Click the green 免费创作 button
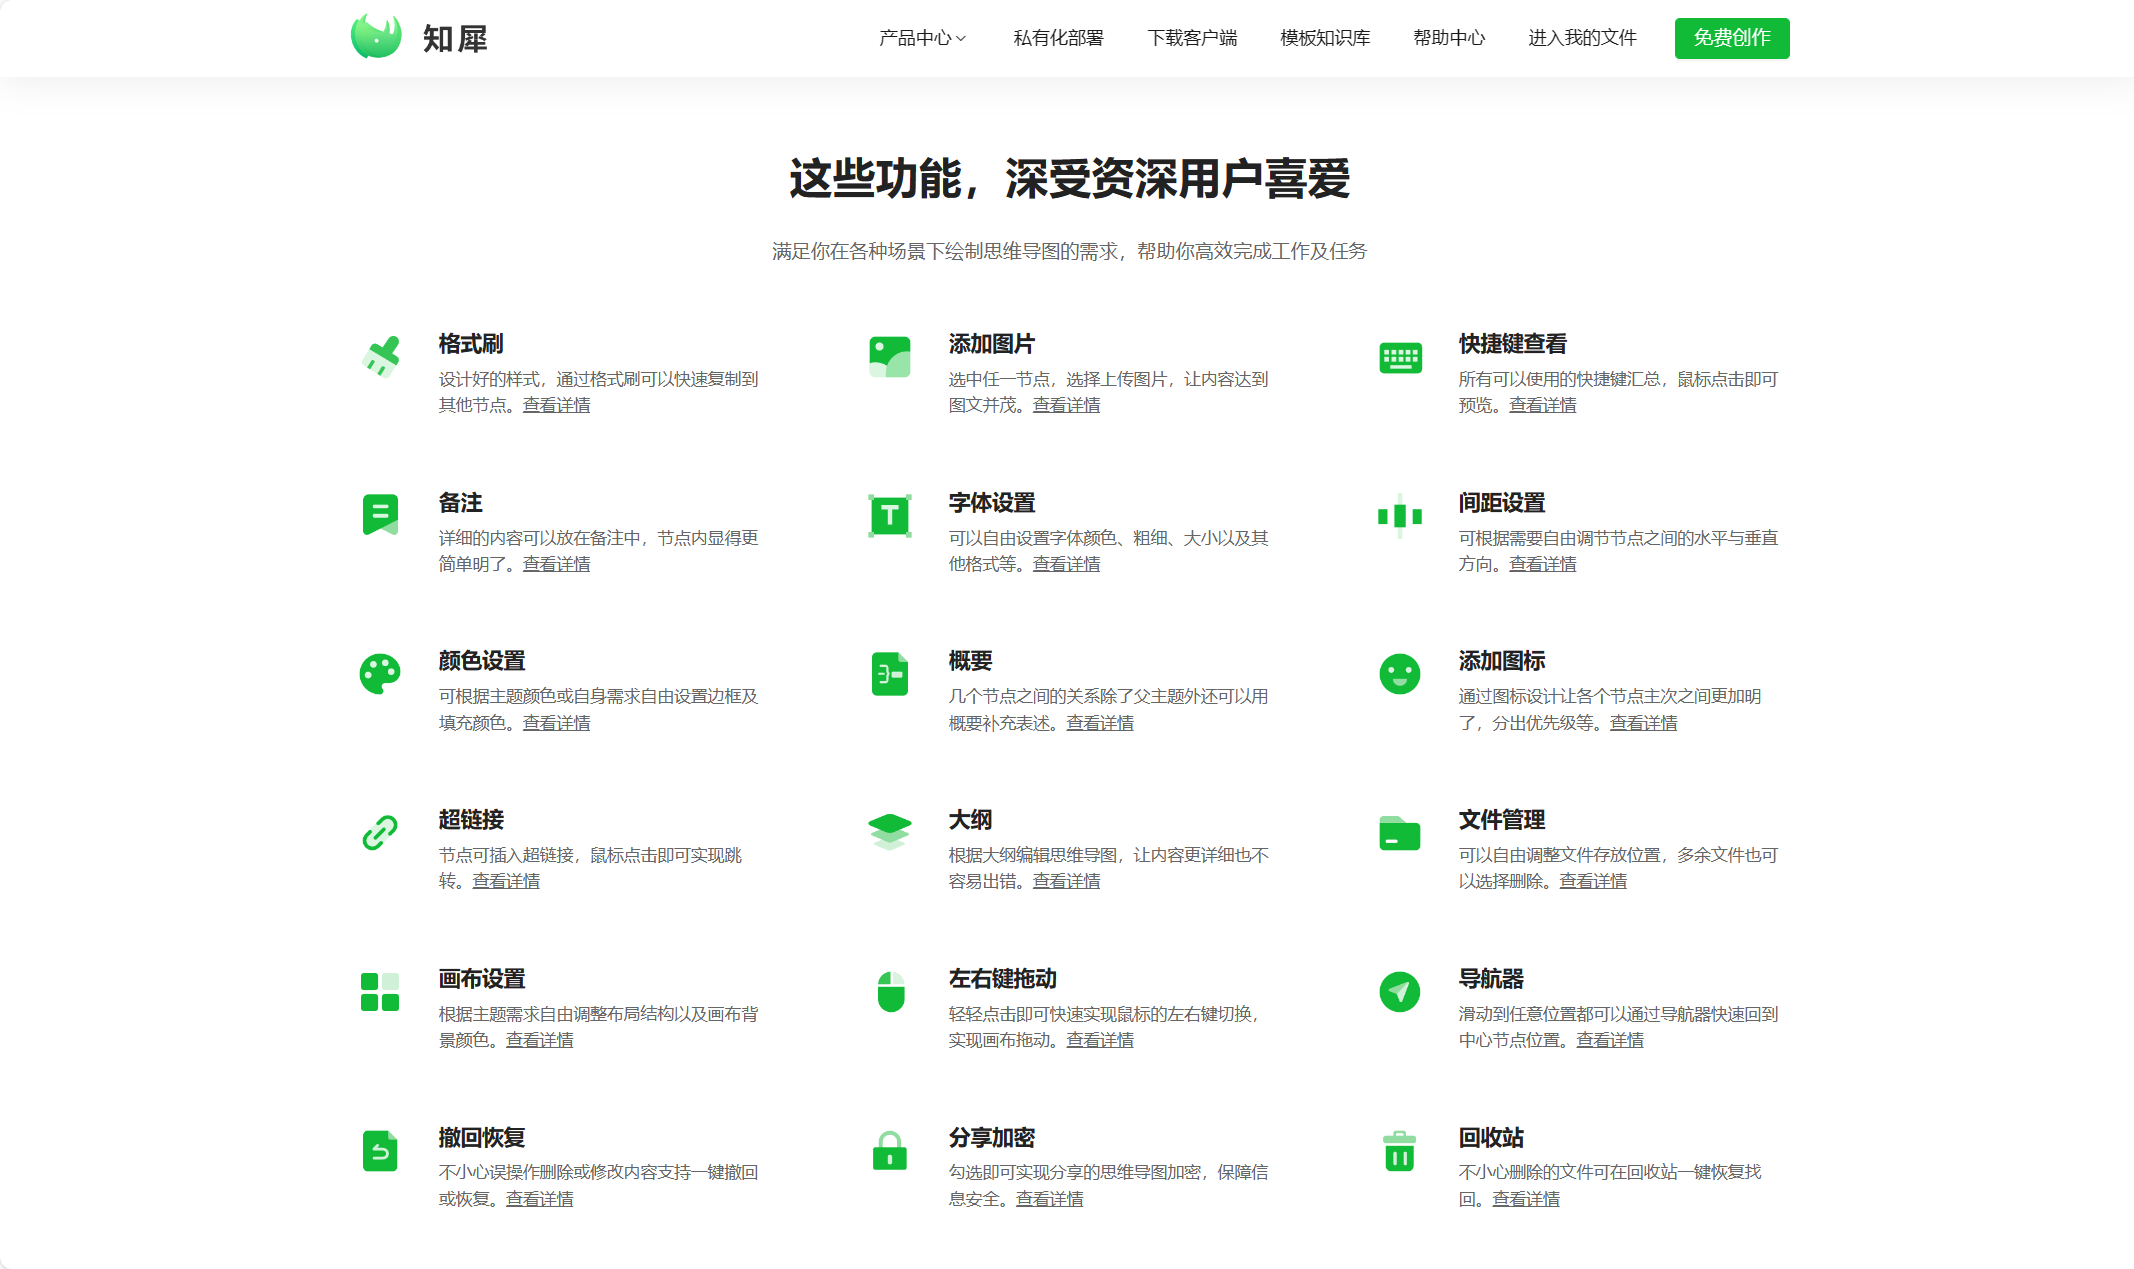 click(1732, 38)
